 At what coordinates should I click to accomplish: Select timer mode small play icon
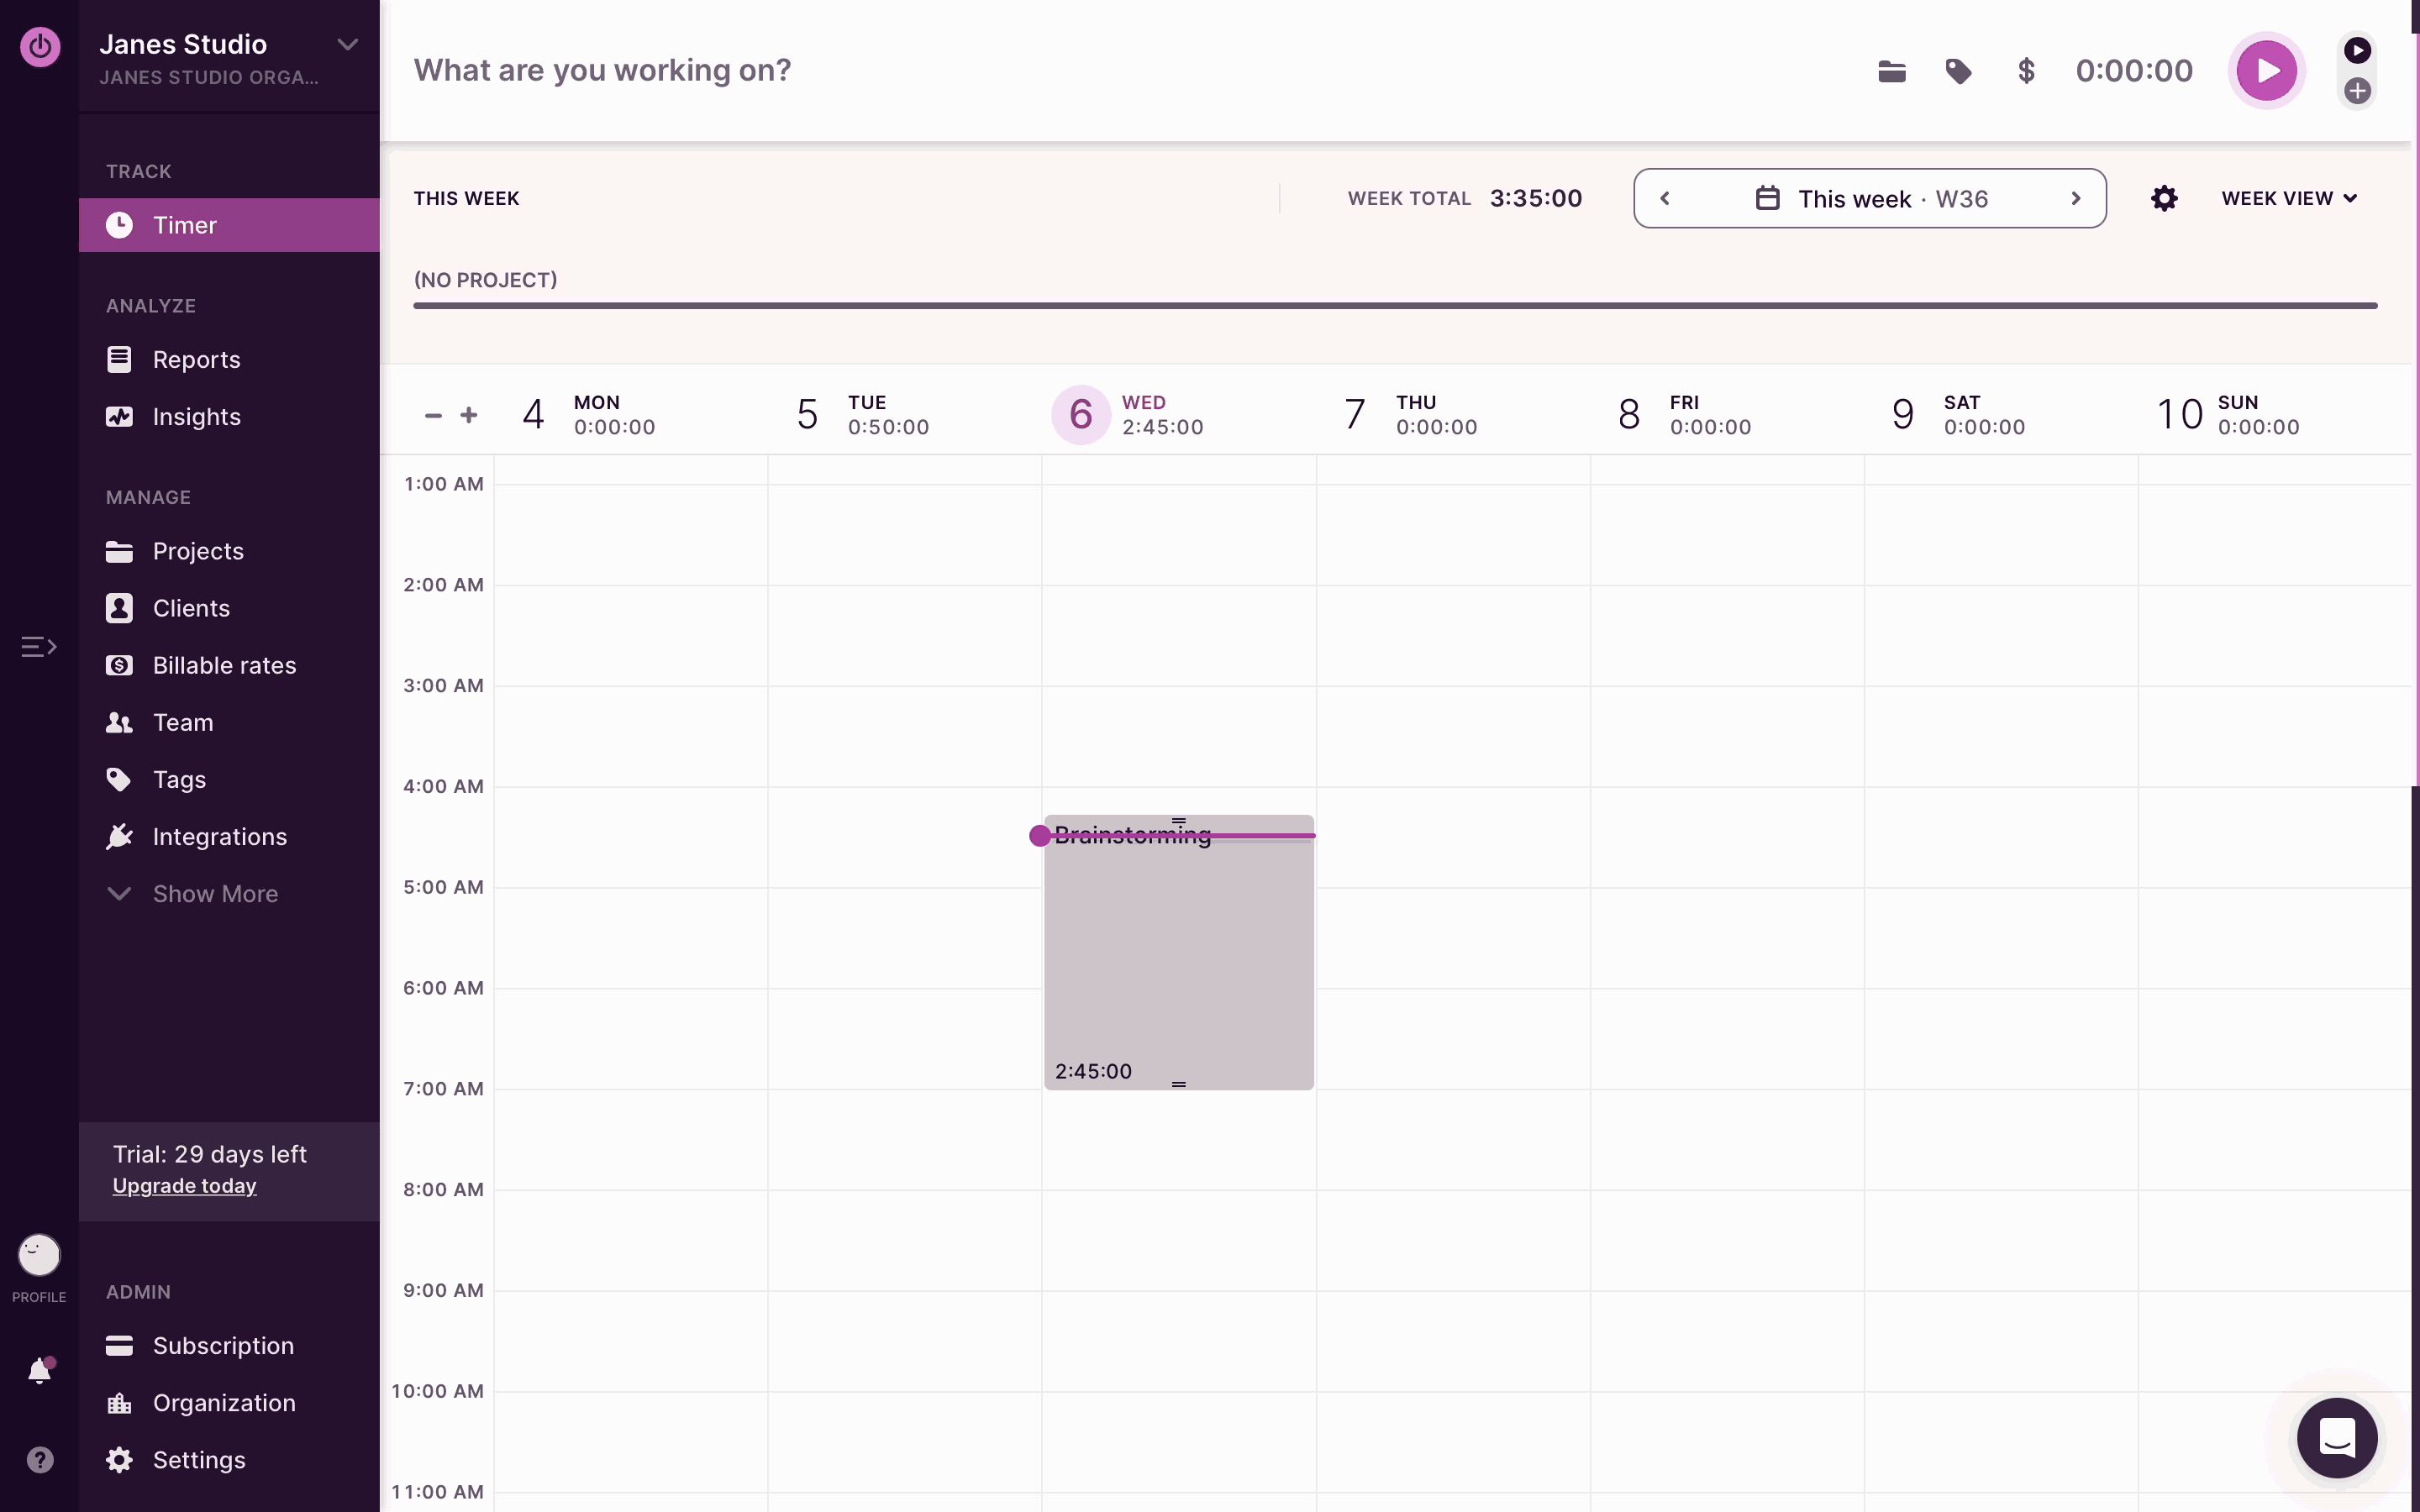pos(2357,50)
